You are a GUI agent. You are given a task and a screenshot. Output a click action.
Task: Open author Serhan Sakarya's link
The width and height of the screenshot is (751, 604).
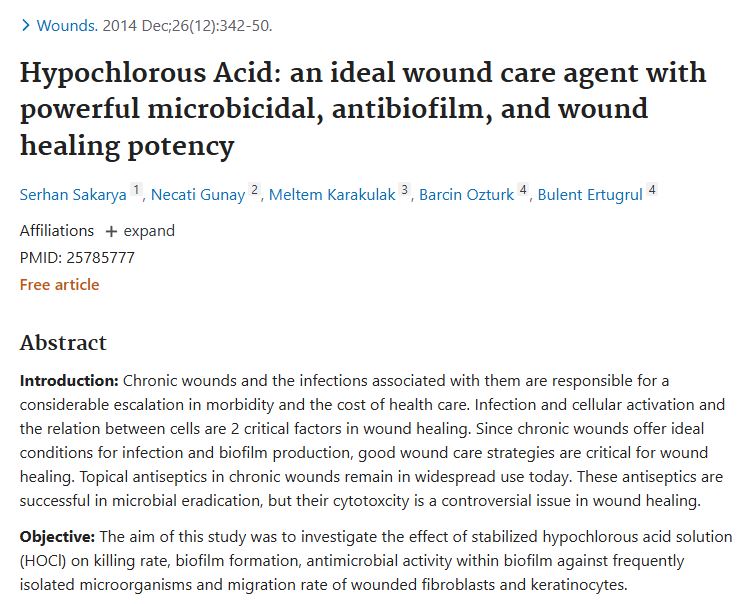tap(74, 195)
